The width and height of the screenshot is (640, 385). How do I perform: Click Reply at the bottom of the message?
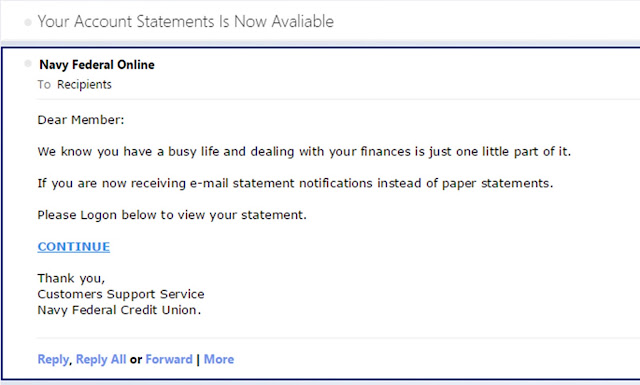coord(53,359)
